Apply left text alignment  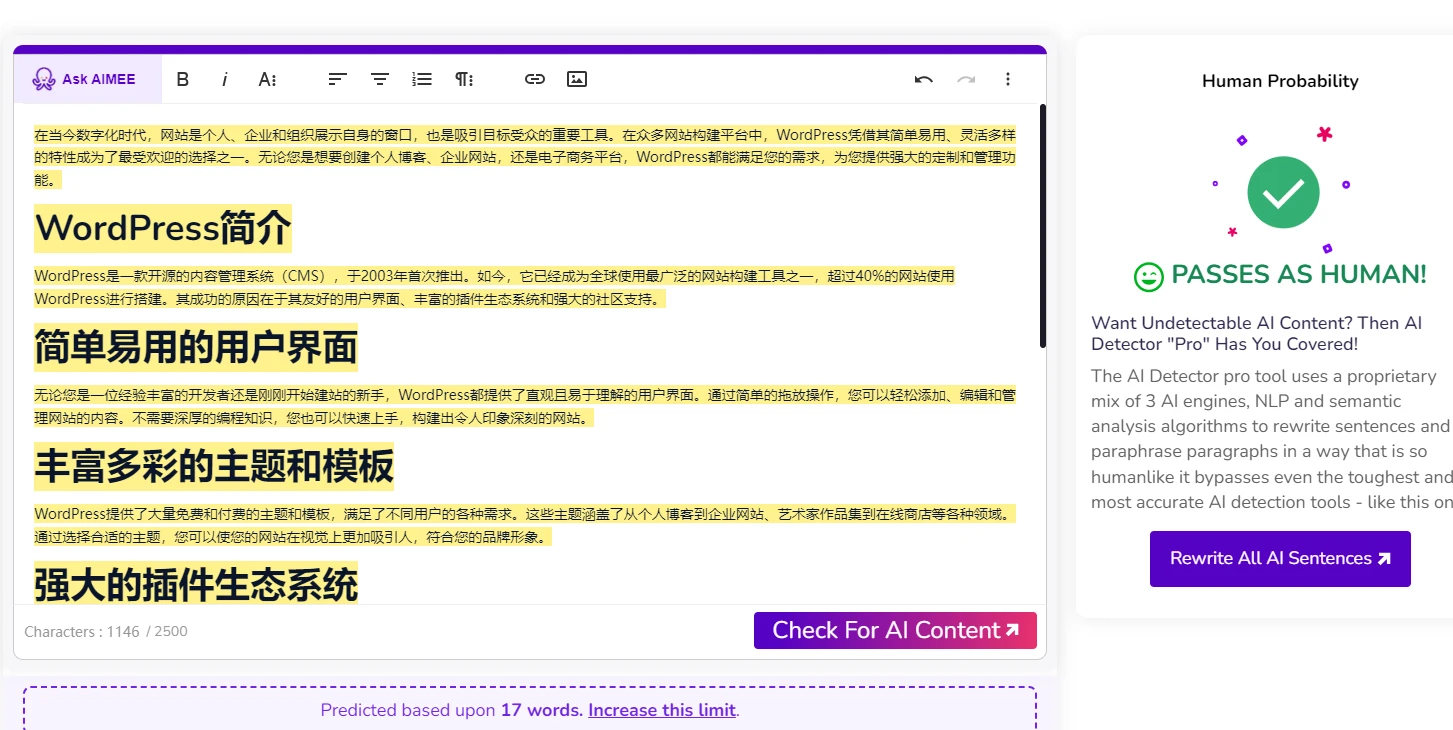pyautogui.click(x=338, y=79)
